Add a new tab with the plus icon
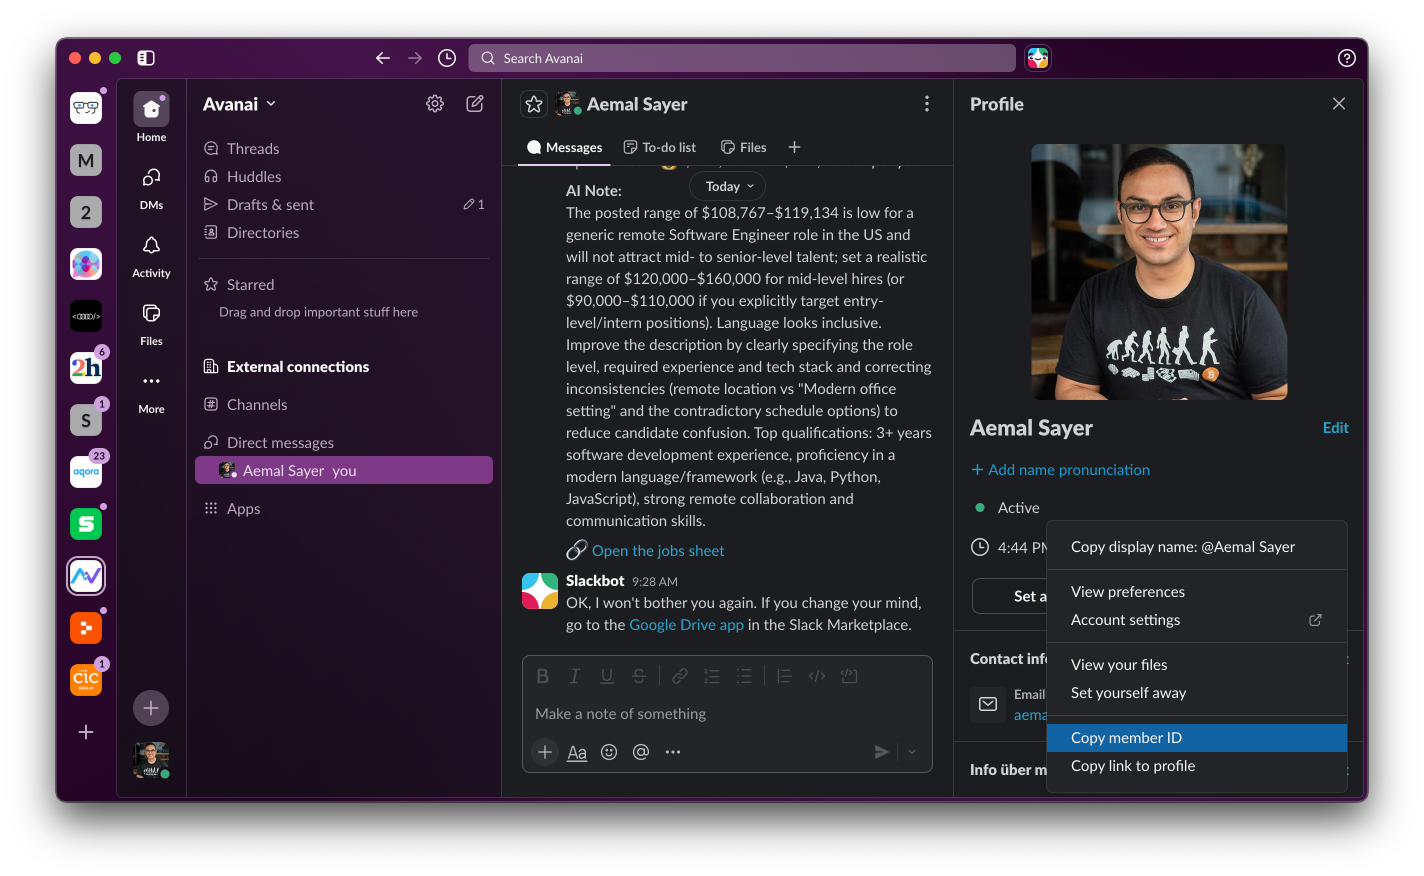 (794, 147)
